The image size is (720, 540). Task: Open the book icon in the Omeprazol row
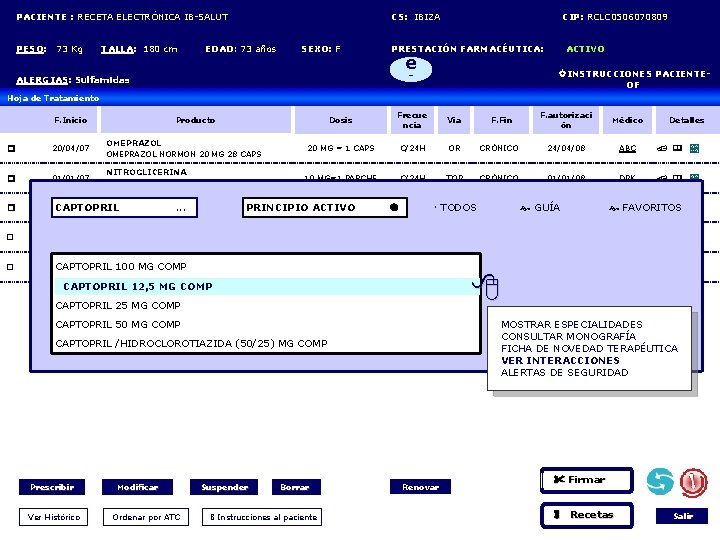pyautogui.click(x=677, y=148)
